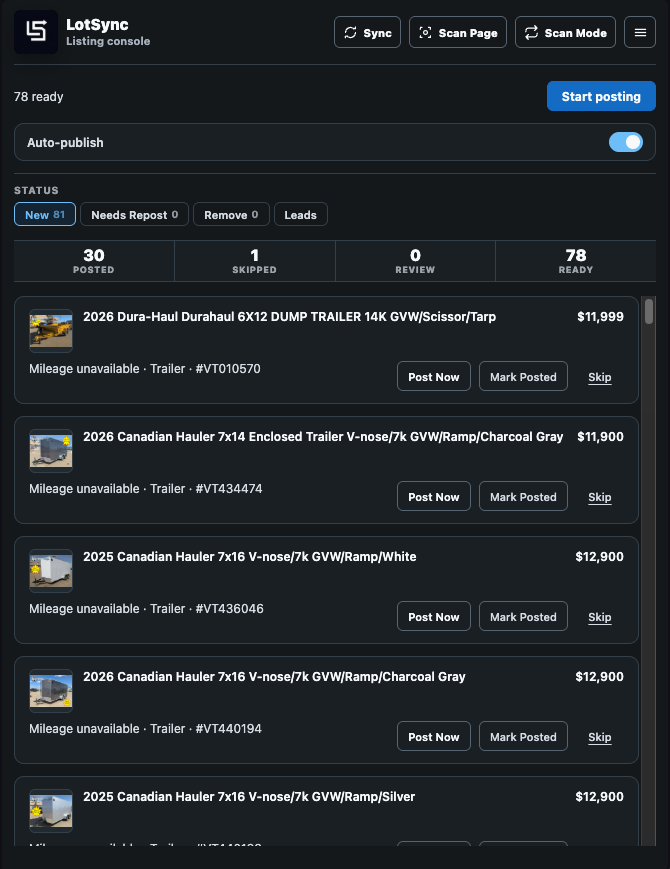Mark Posted for #VT436046 listing

[523, 616]
